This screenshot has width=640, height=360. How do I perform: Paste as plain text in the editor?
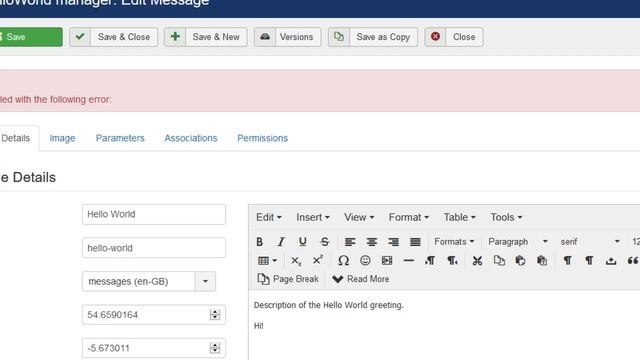pos(542,260)
